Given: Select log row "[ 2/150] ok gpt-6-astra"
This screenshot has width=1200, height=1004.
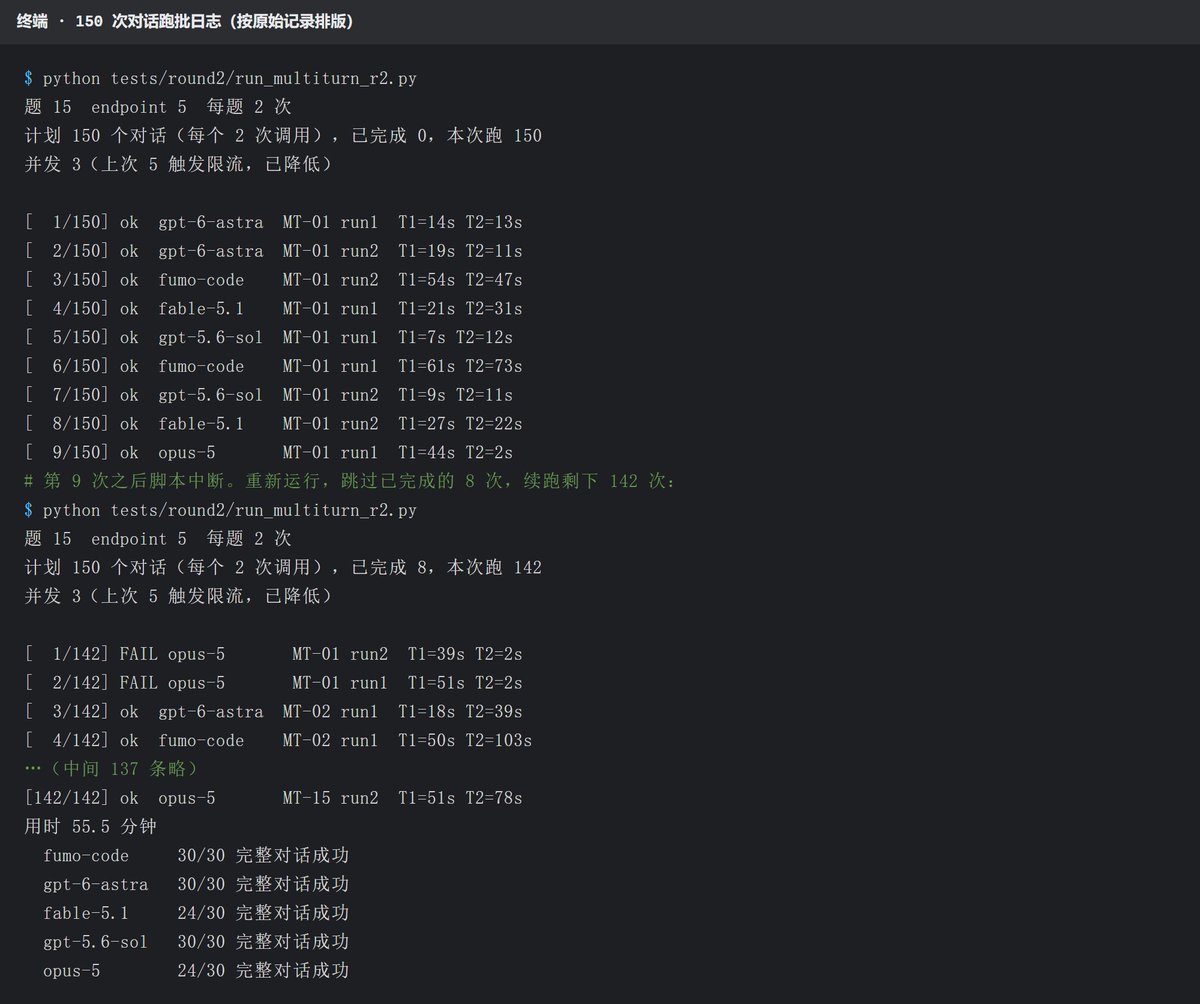Looking at the screenshot, I should [273, 251].
